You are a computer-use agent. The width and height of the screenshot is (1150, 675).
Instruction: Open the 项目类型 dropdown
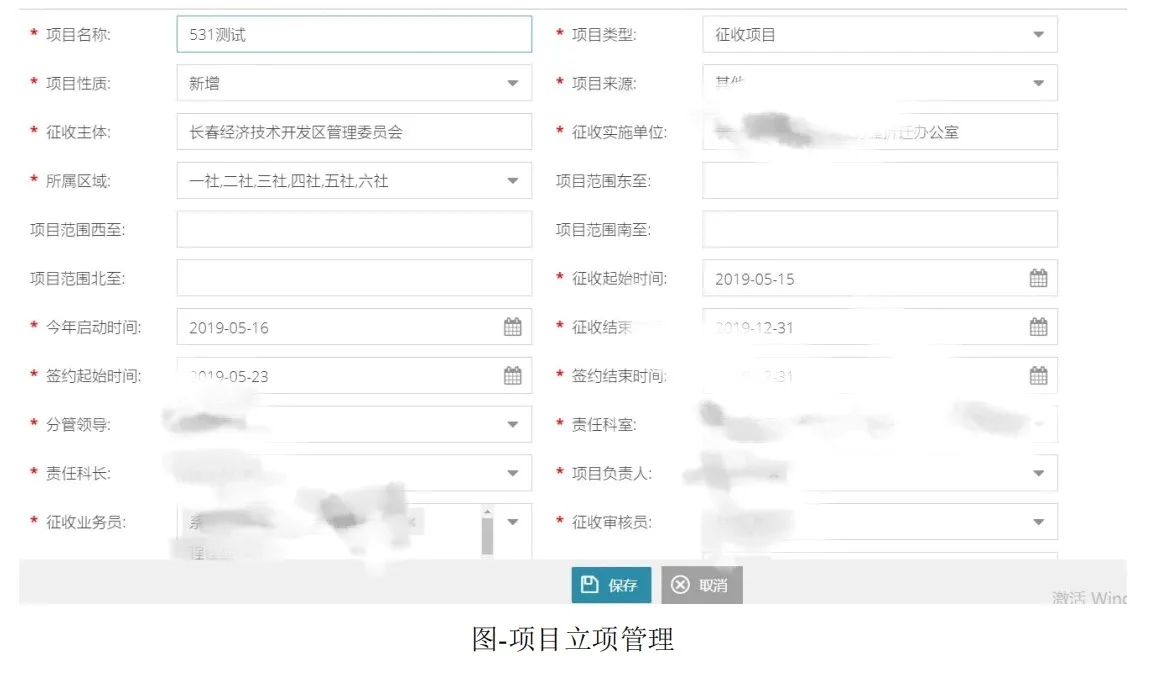1040,33
